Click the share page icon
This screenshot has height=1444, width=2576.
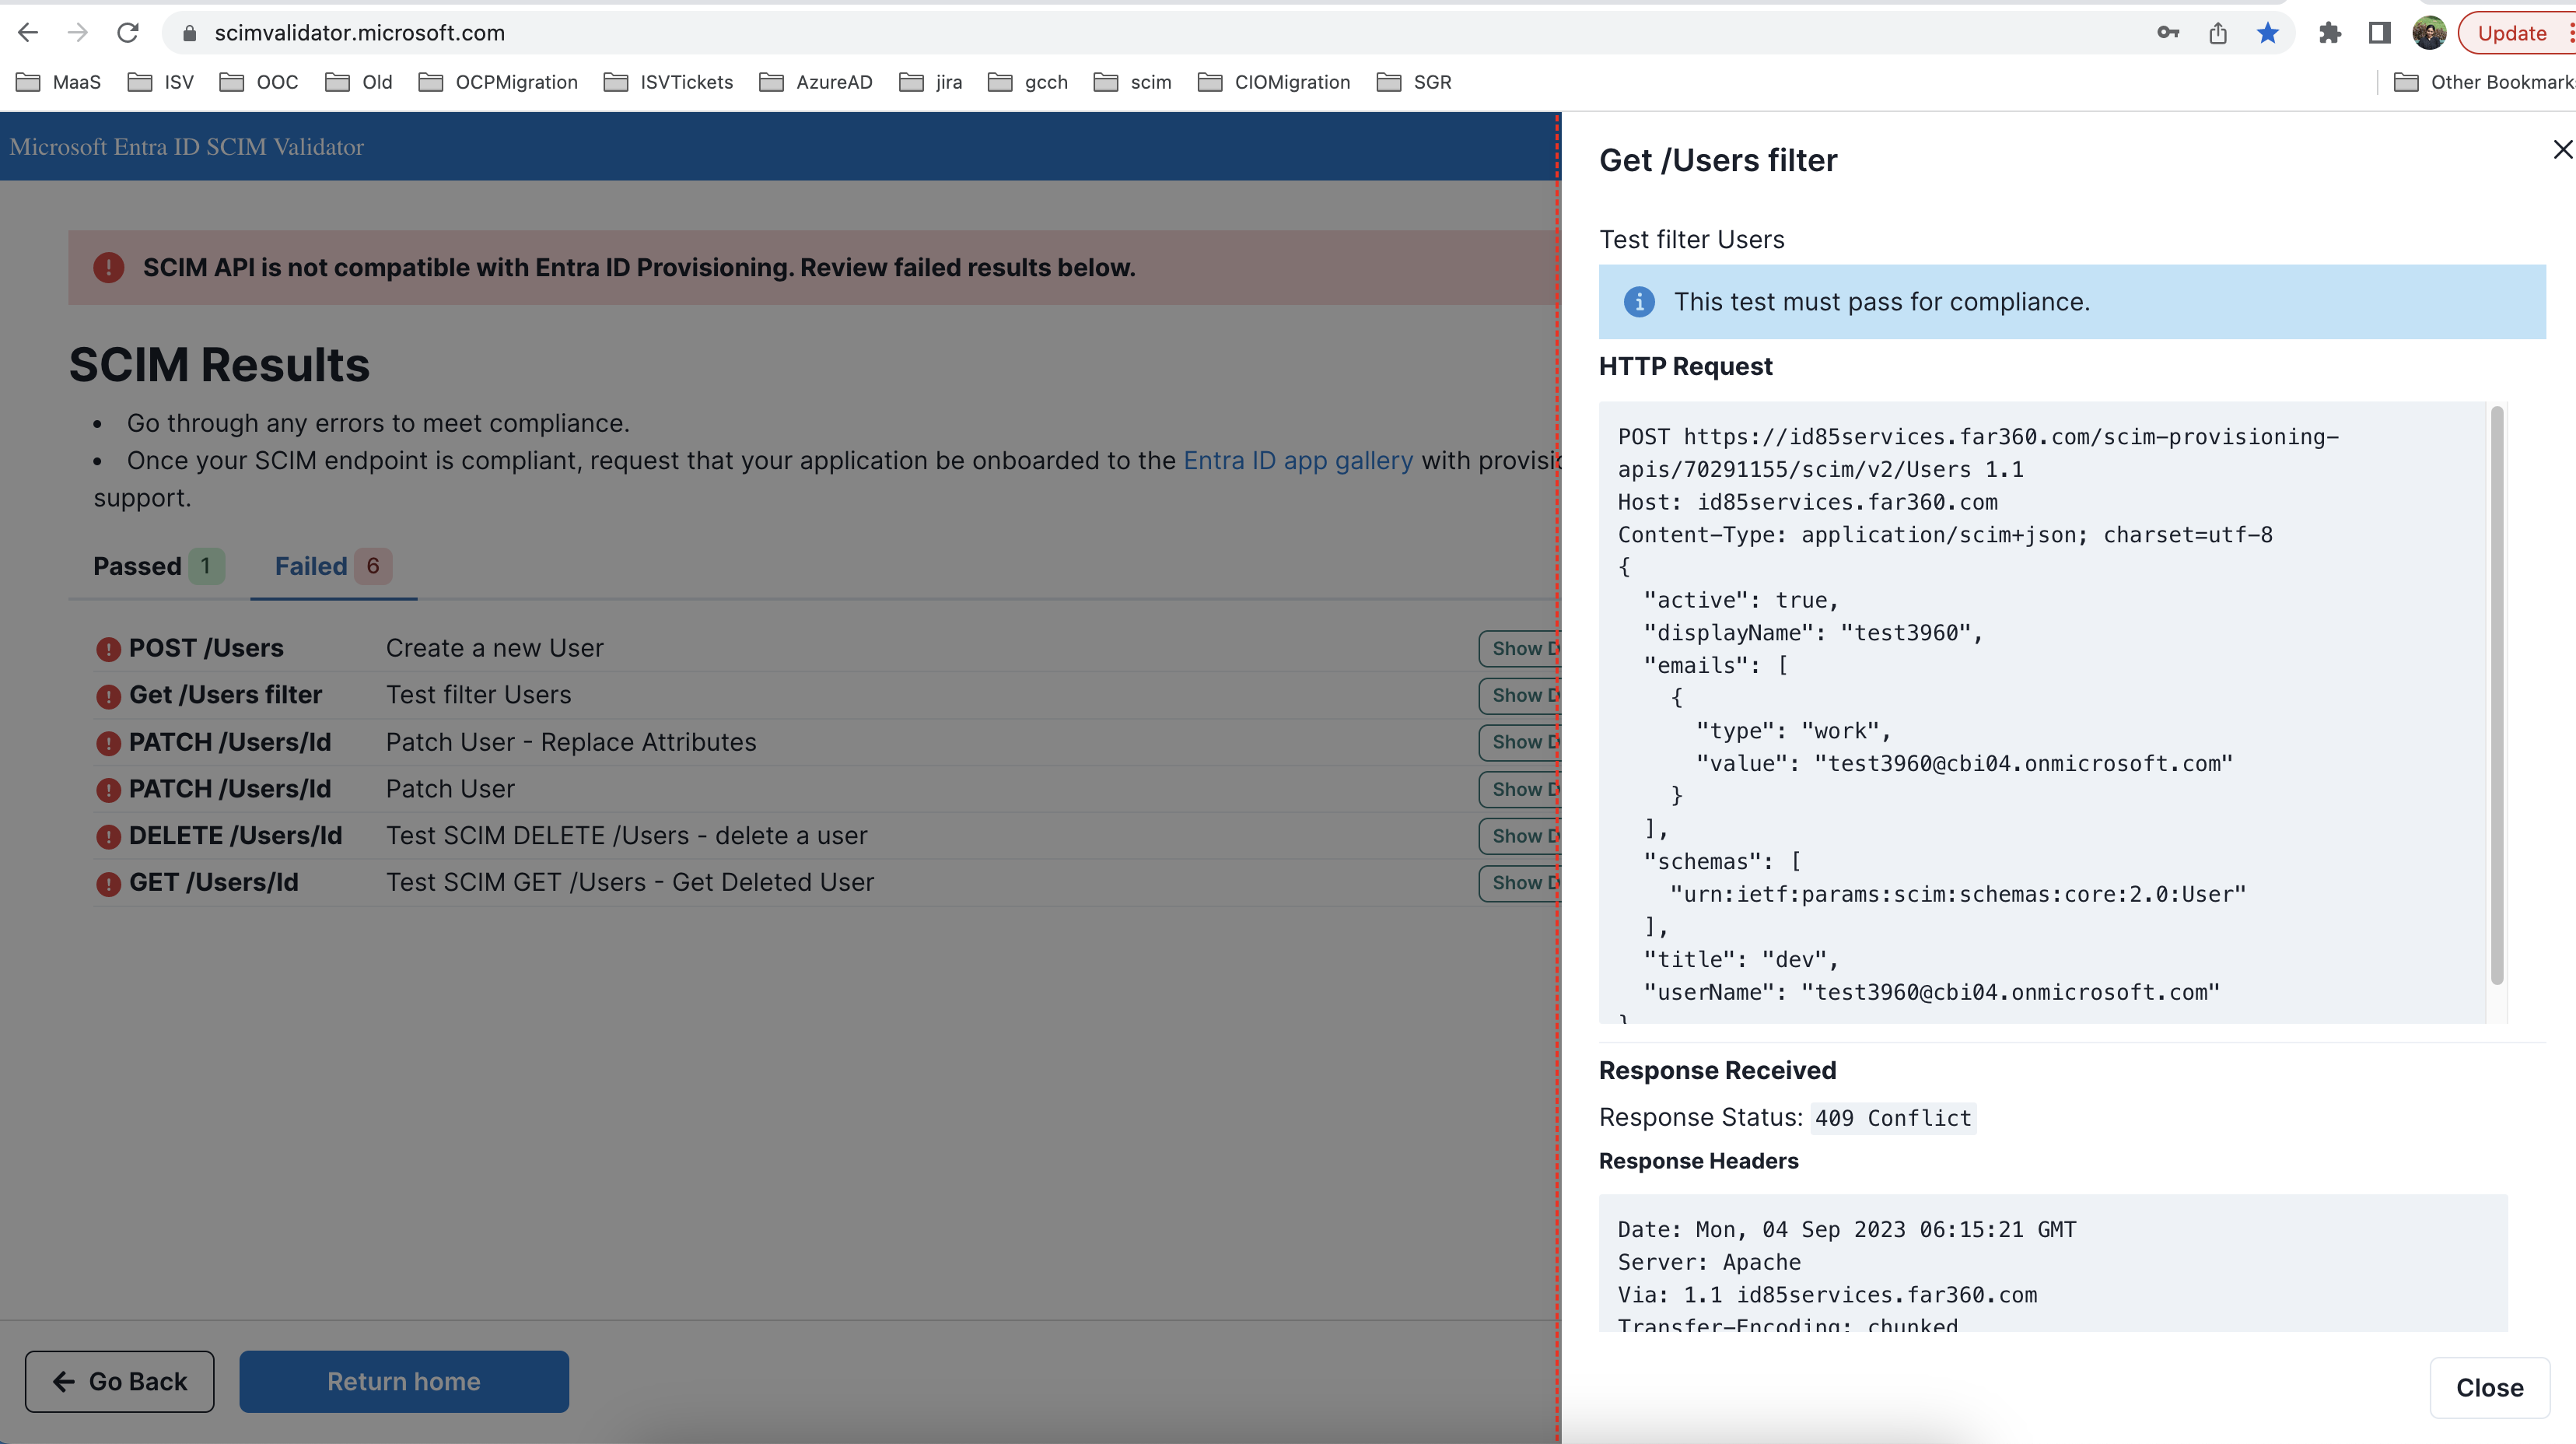(2217, 33)
